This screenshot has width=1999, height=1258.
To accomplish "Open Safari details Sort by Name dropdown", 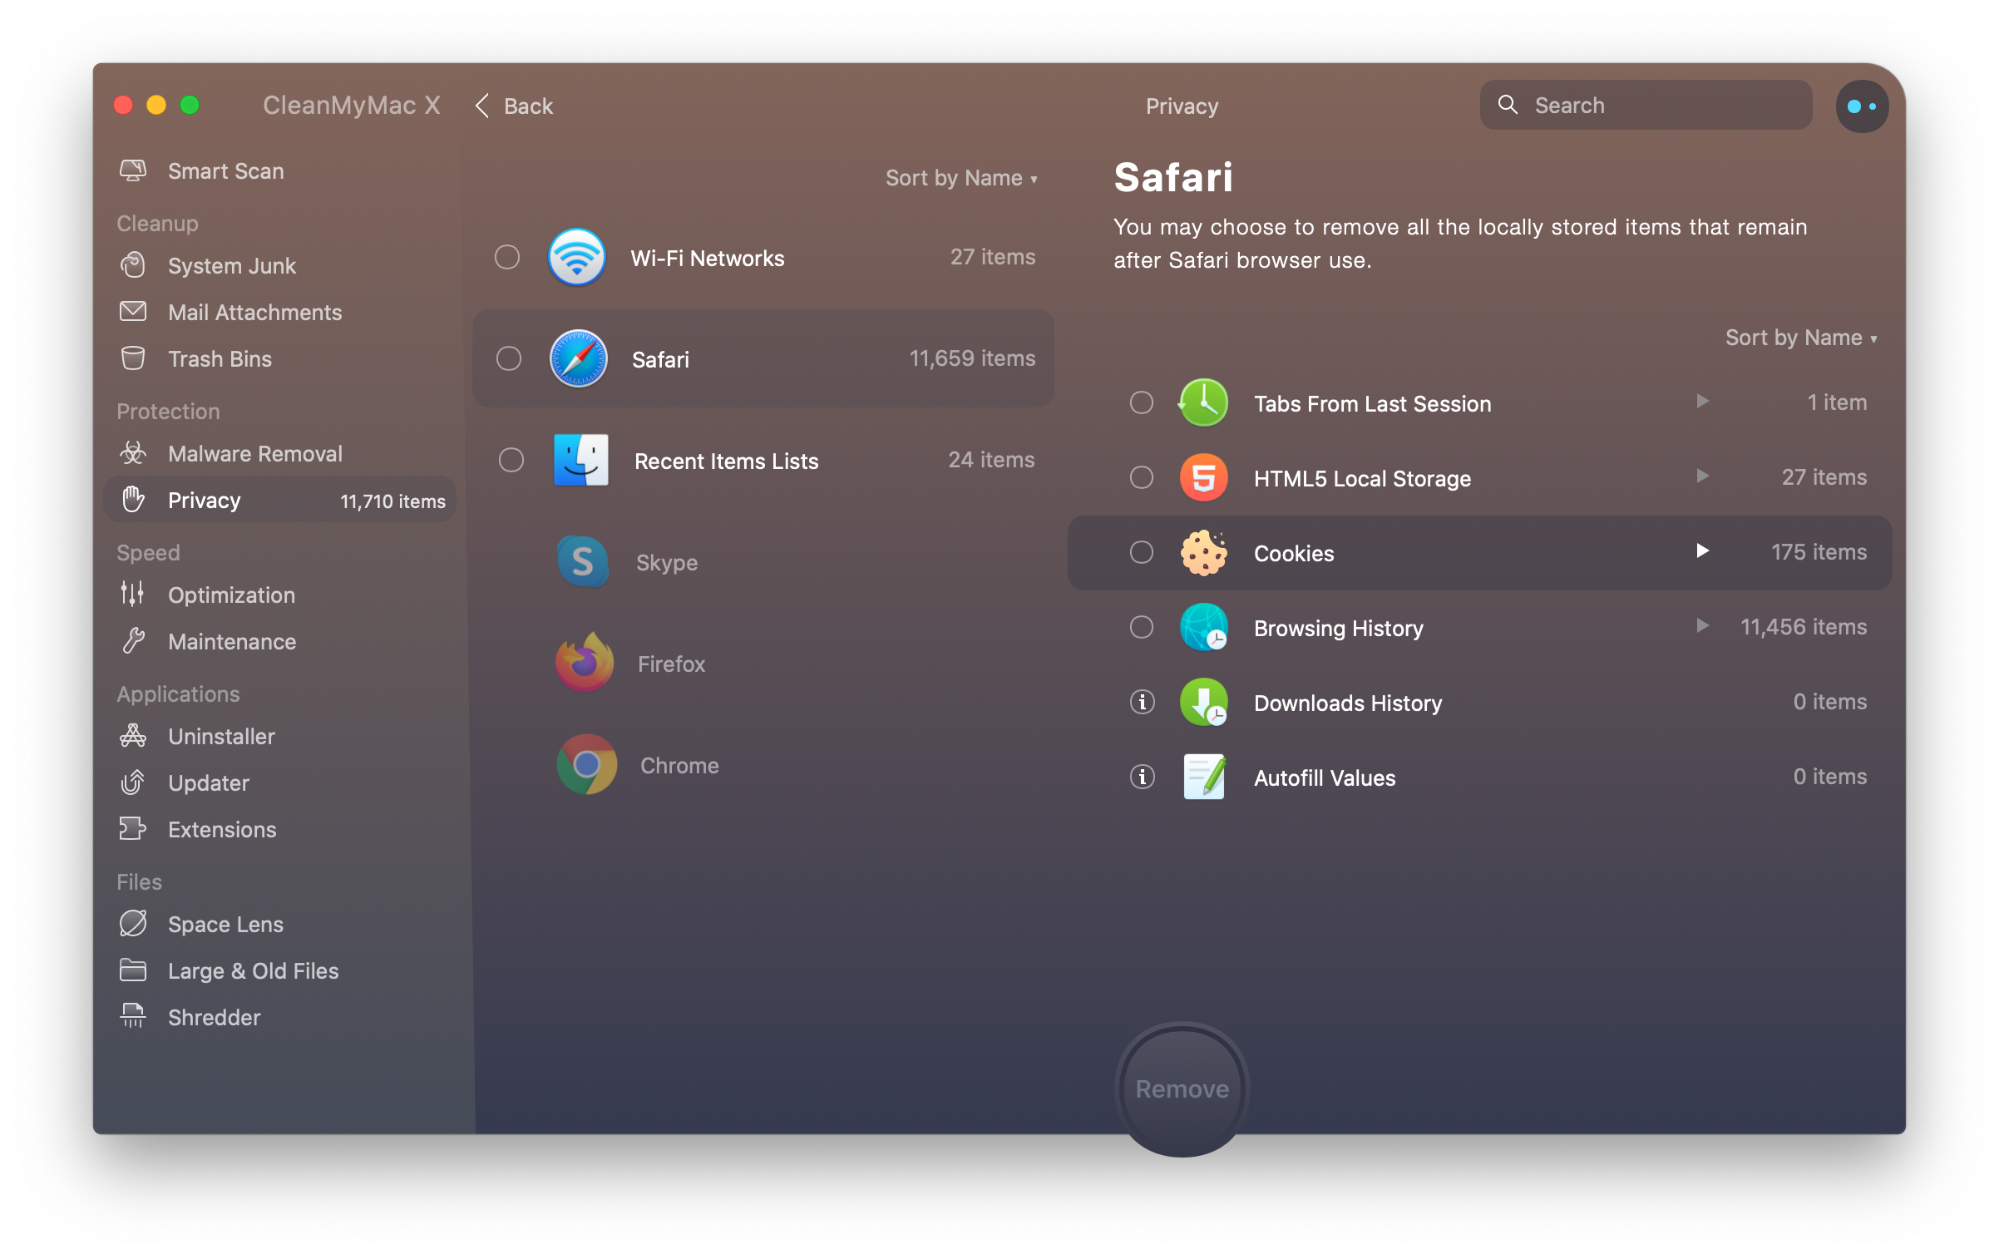I will pyautogui.click(x=1801, y=338).
